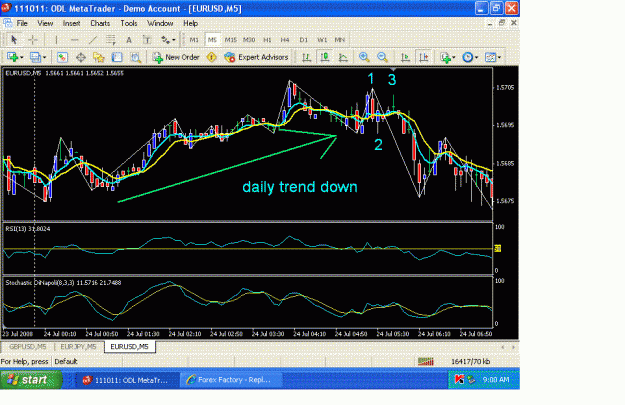Select the equidistant channel tool
The height and width of the screenshot is (405, 625).
(111, 39)
